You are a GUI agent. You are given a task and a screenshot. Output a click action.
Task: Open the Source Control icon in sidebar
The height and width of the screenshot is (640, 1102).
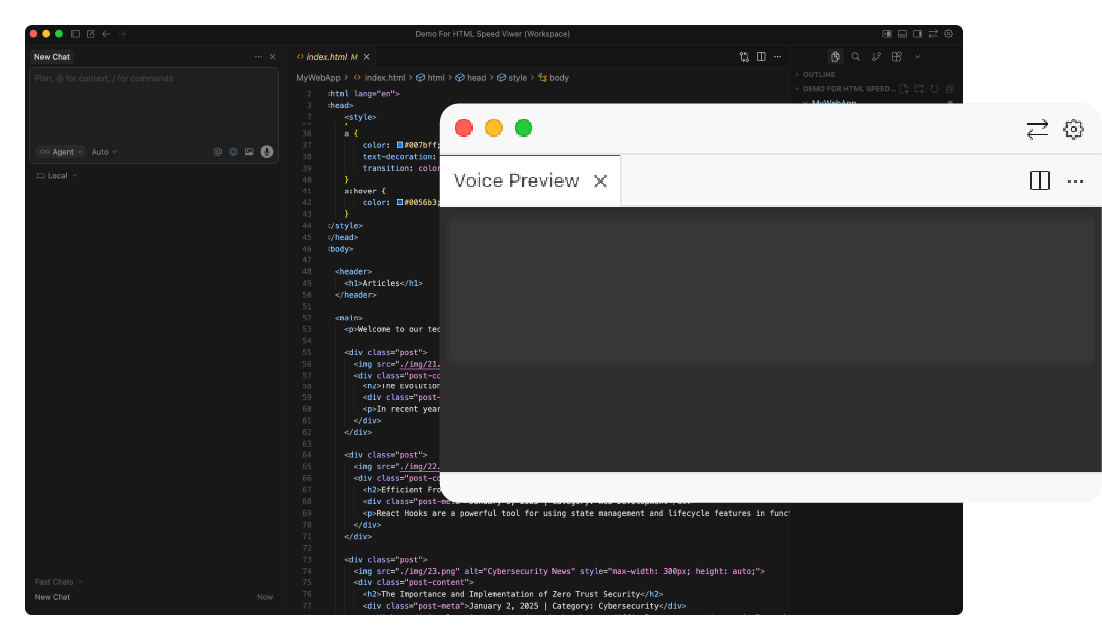pos(876,57)
